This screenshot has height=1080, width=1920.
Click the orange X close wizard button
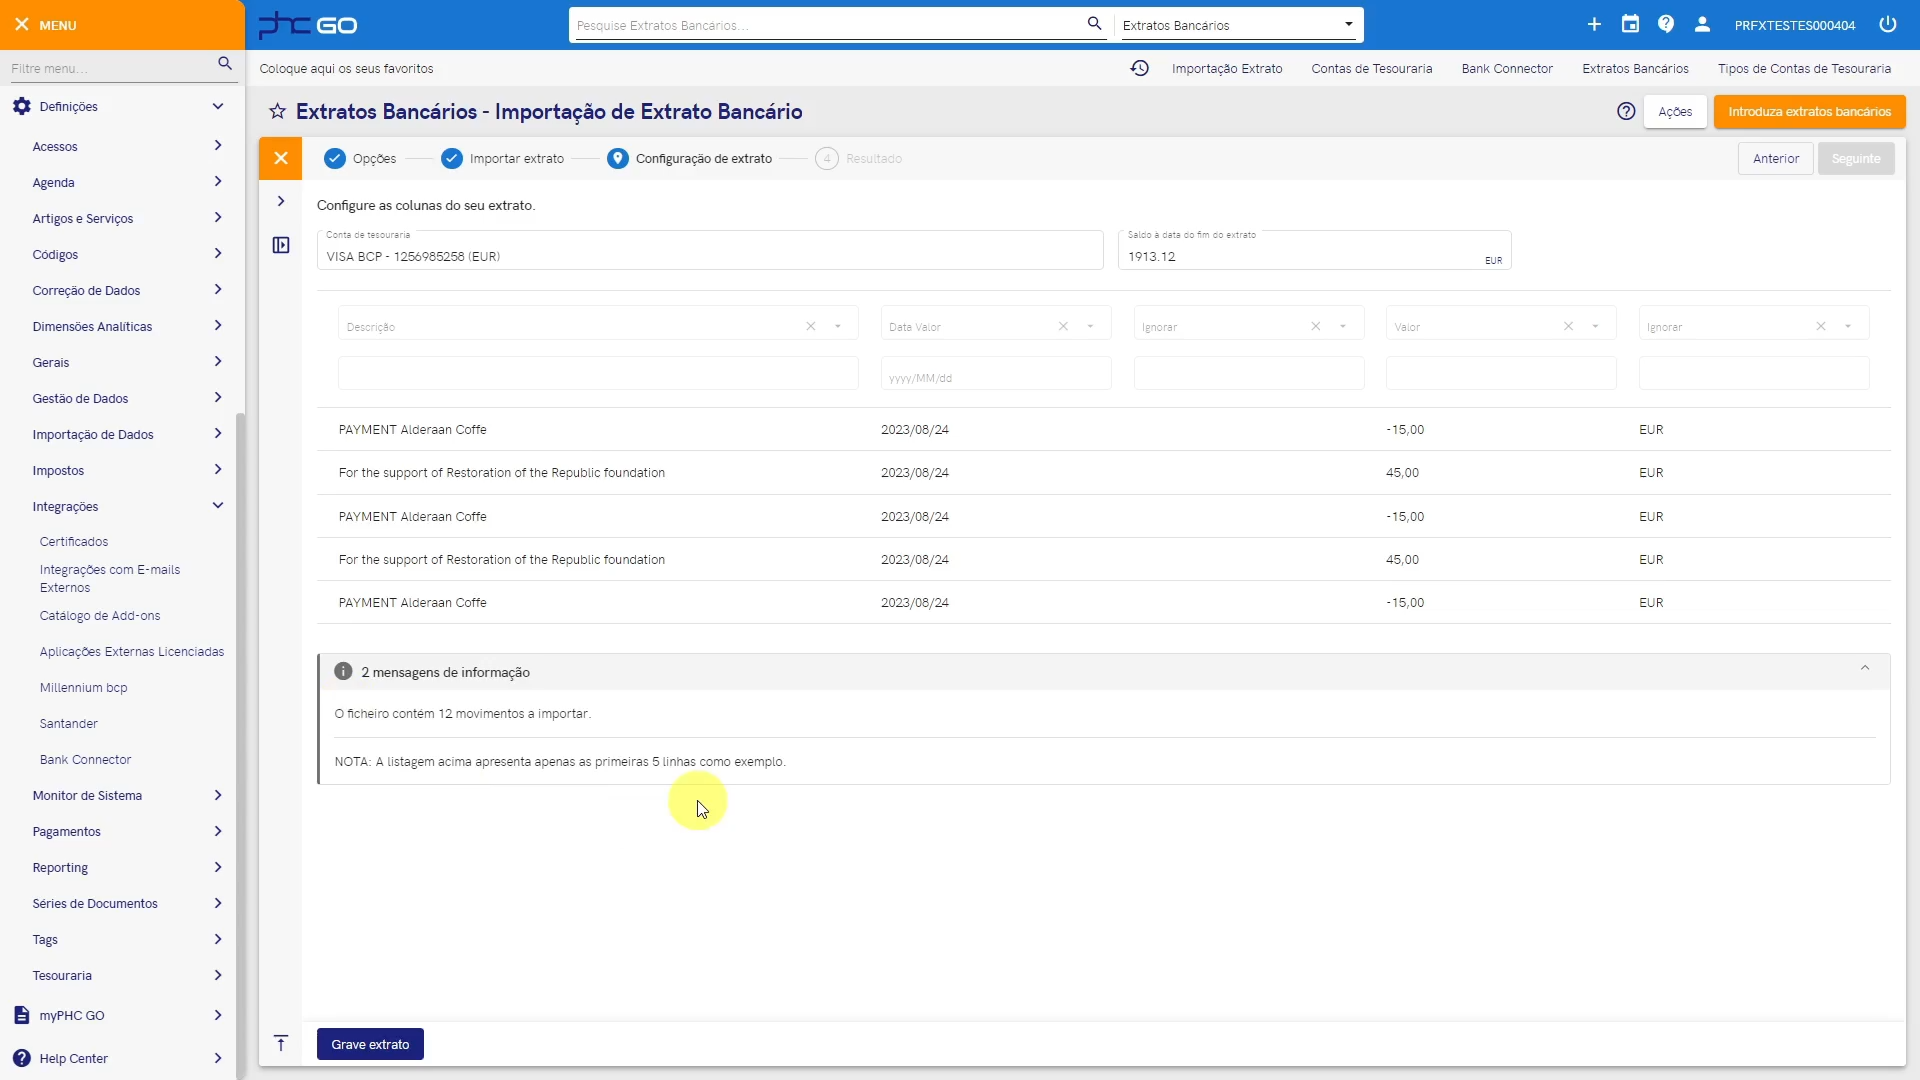[x=281, y=158]
